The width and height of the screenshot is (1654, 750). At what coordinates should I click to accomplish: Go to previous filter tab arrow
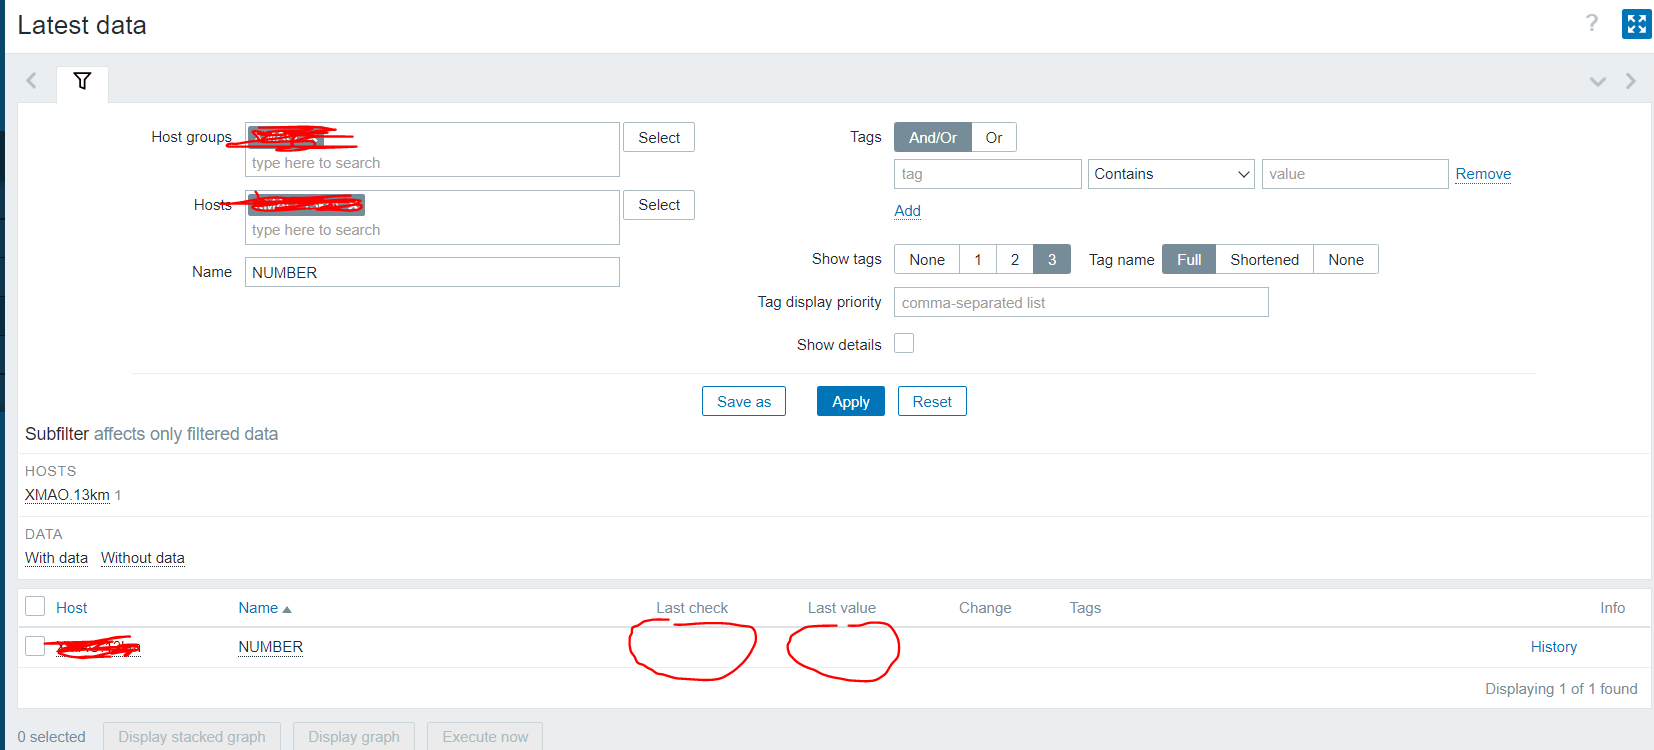(x=31, y=81)
